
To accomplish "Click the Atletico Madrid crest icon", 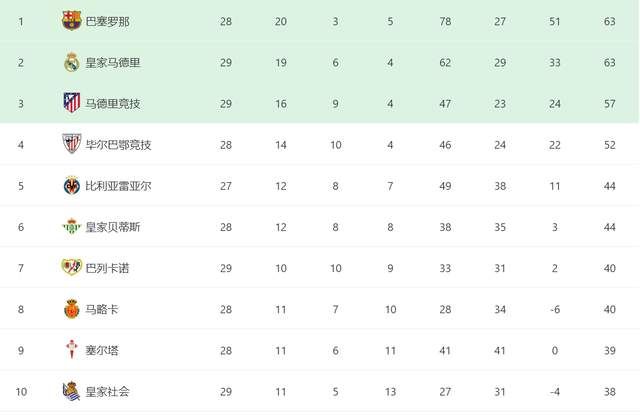I will (x=72, y=103).
